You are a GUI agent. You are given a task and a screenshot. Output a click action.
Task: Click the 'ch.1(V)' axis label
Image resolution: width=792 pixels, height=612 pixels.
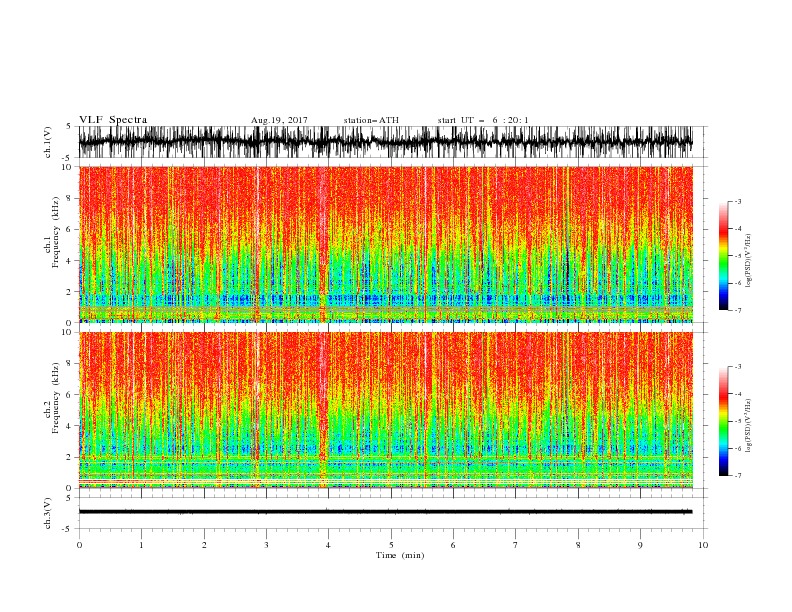48,142
